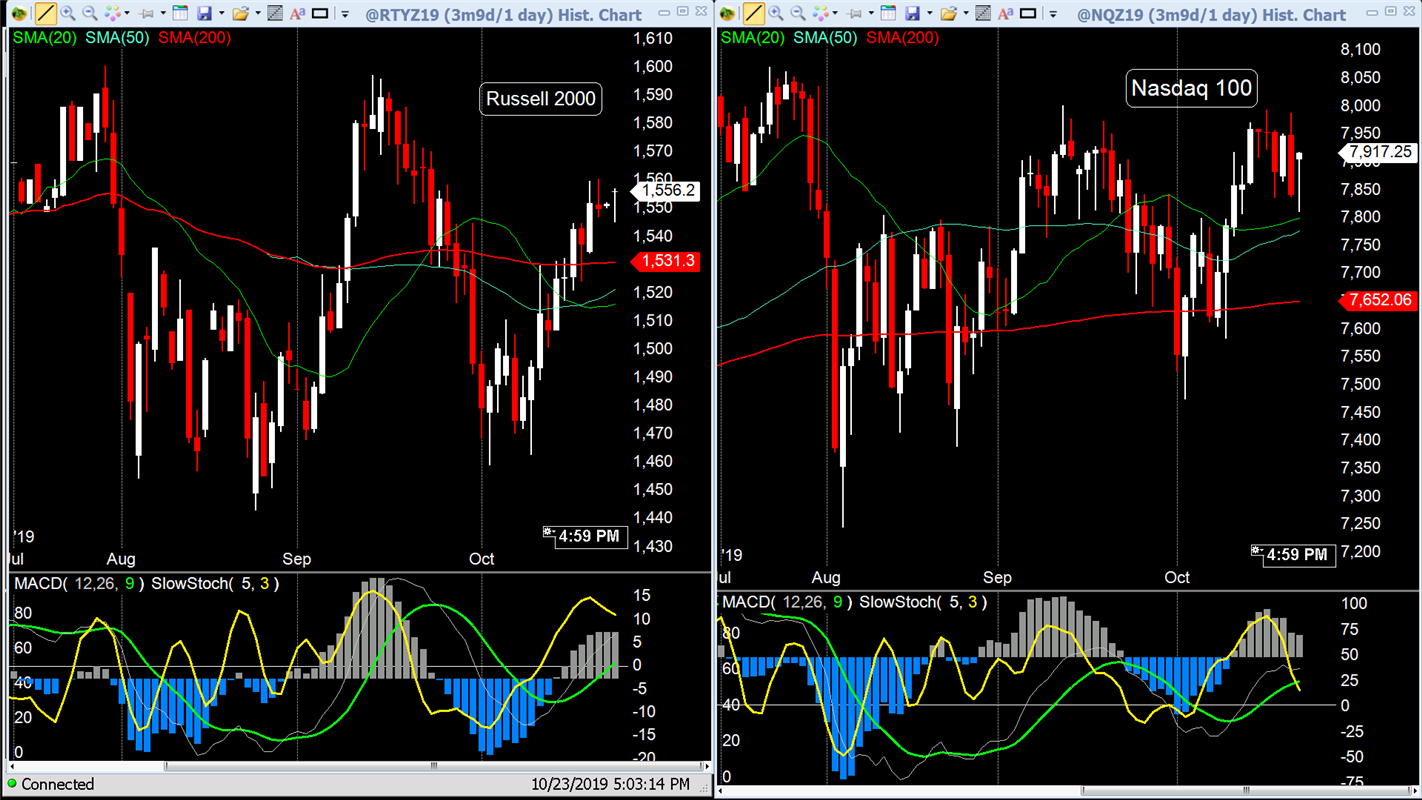
Task: Click SMA(50) legend in RTYZ19 chart
Action: pyautogui.click(x=119, y=37)
